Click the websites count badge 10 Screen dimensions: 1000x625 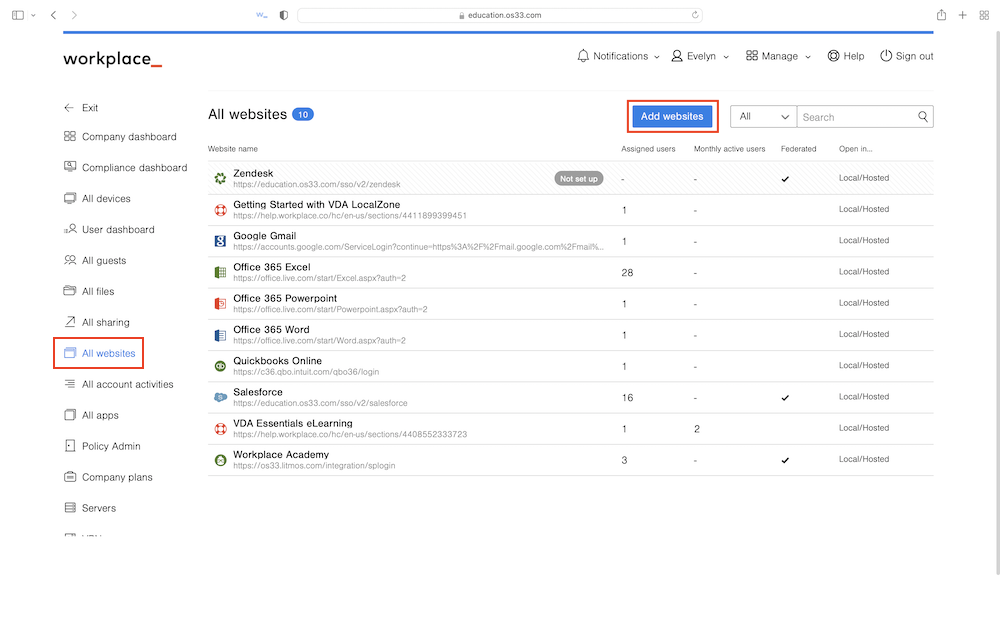303,115
